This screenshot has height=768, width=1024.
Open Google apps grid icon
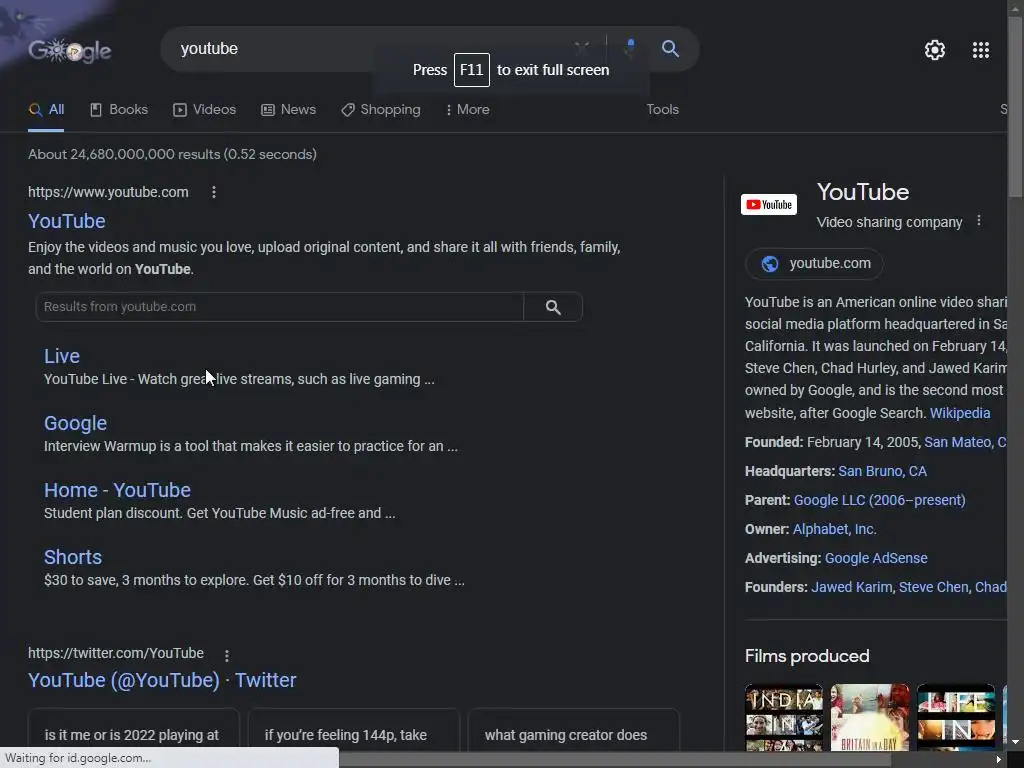[x=980, y=50]
